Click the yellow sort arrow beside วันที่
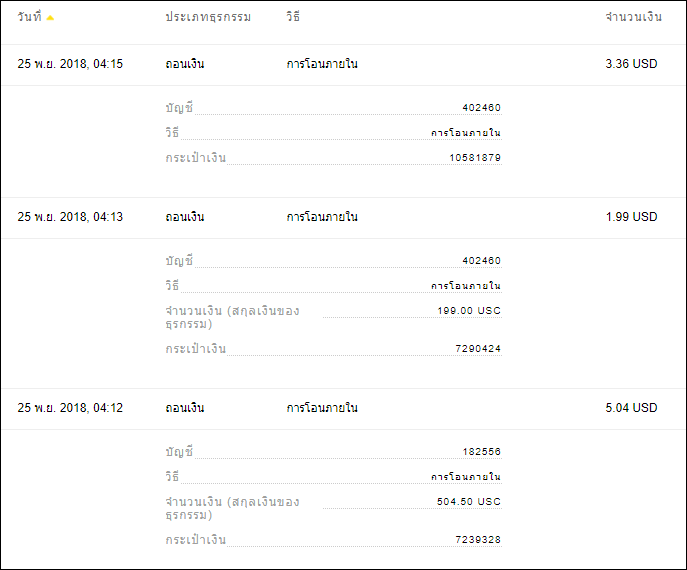This screenshot has height=570, width=687. 50,18
